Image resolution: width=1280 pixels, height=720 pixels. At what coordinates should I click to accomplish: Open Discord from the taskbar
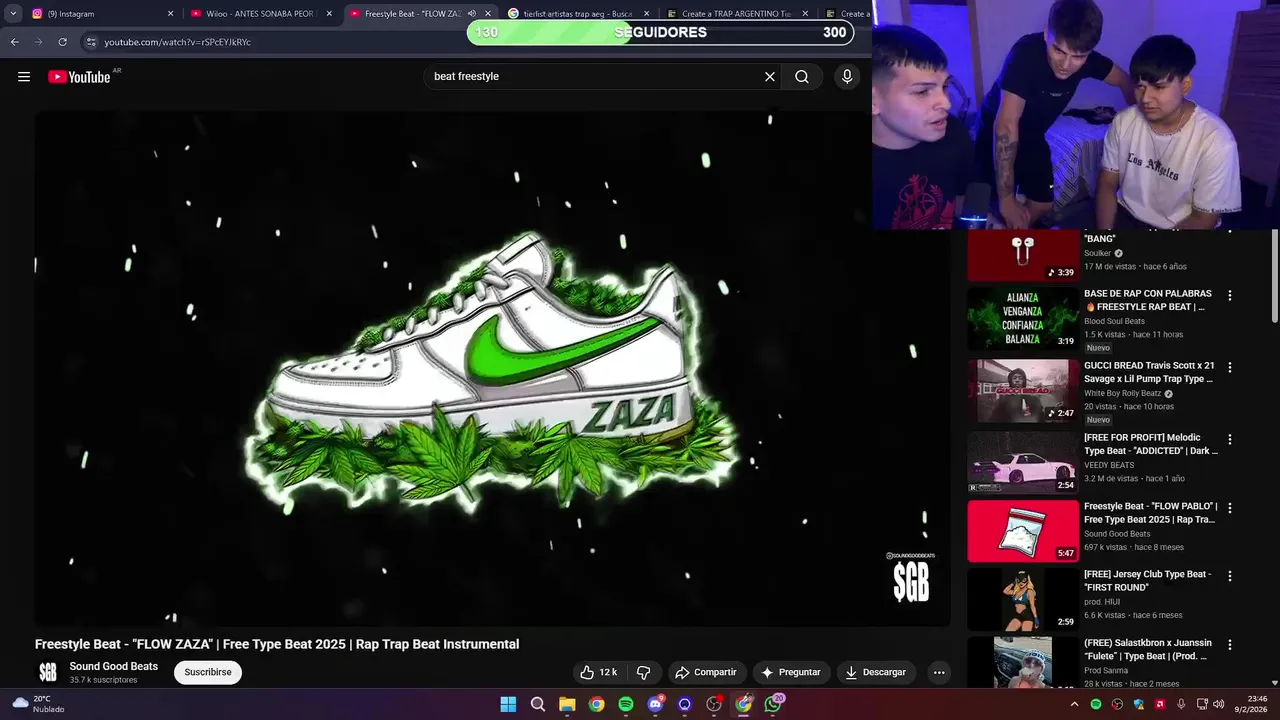coord(655,704)
